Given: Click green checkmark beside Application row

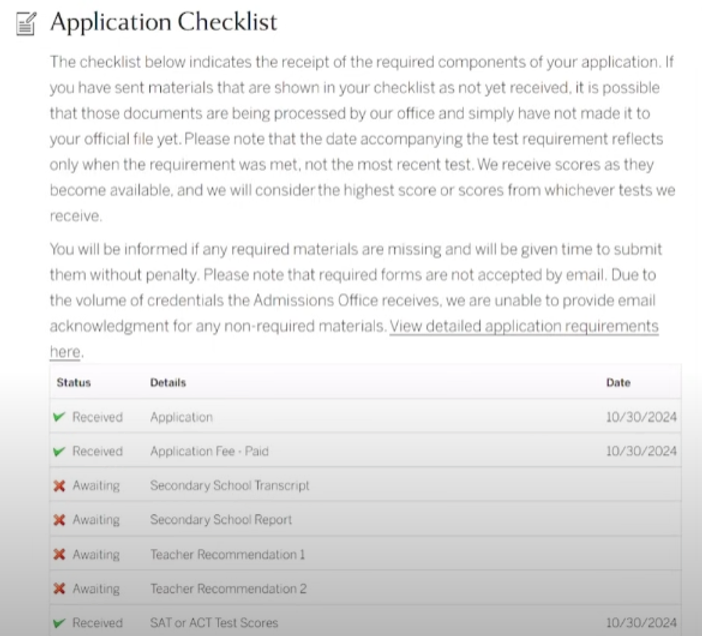Looking at the screenshot, I should point(59,417).
